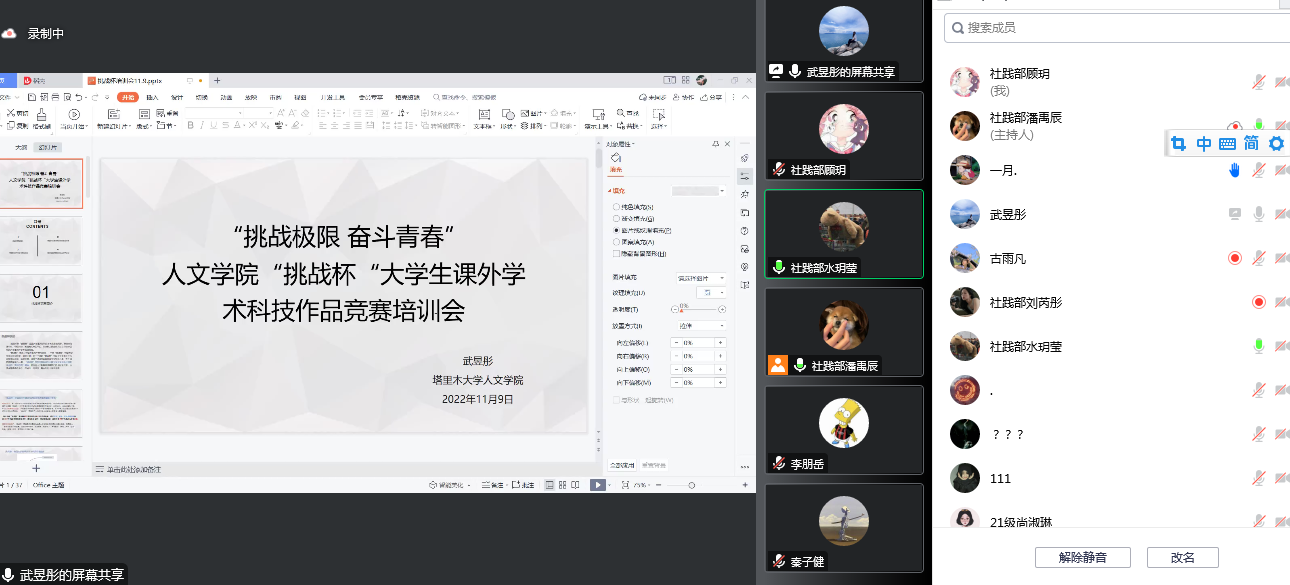1290x585 pixels.
Task: Click the green microphone icon beside 社践部水玥莹
Action: (1259, 346)
